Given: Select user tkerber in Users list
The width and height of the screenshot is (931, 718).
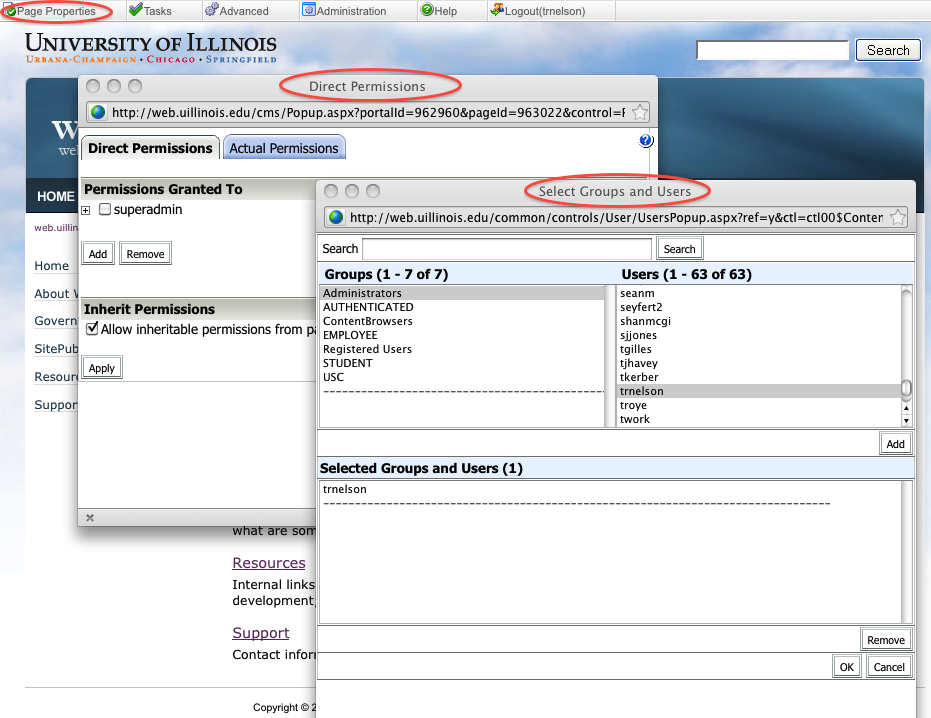Looking at the screenshot, I should click(x=759, y=377).
